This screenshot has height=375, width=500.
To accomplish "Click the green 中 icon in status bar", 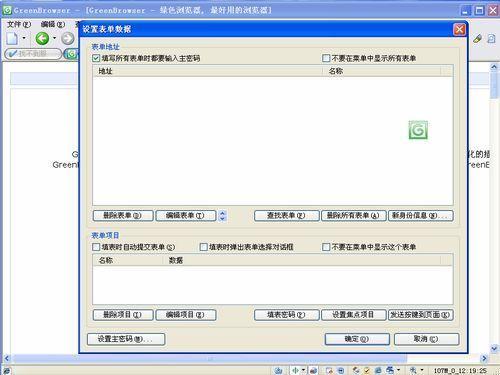I will point(295,370).
